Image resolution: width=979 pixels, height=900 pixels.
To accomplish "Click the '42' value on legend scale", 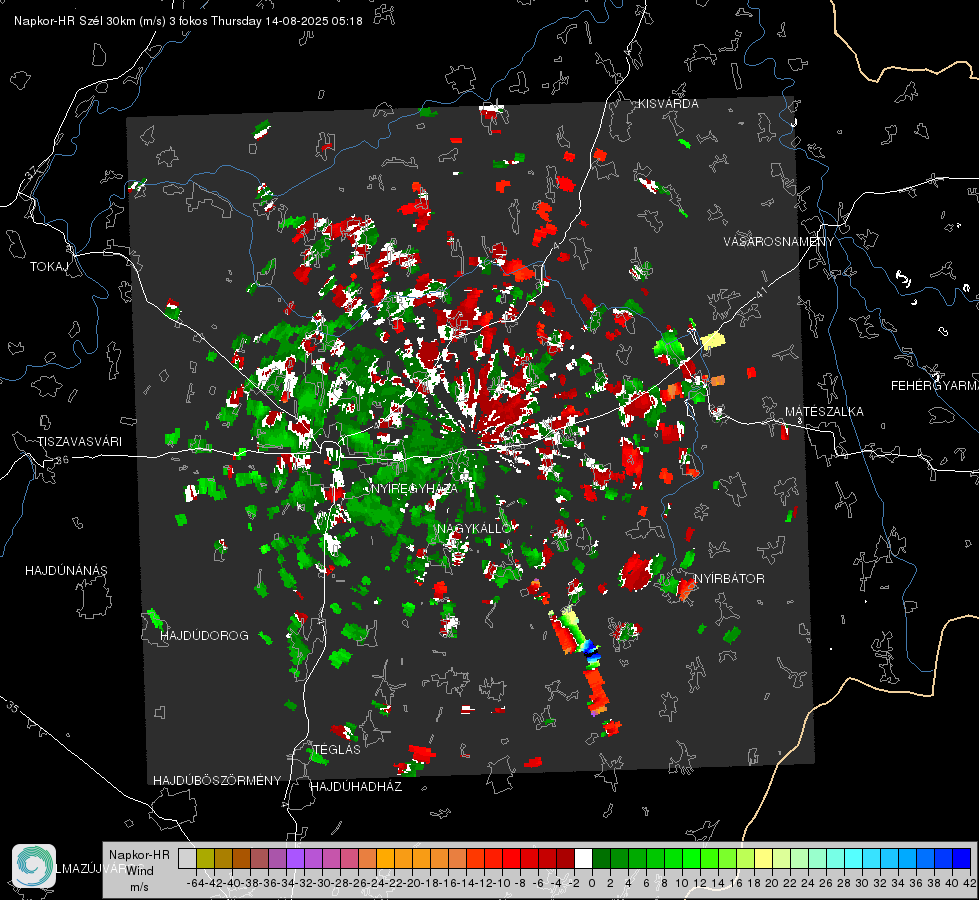I will pyautogui.click(x=969, y=883).
